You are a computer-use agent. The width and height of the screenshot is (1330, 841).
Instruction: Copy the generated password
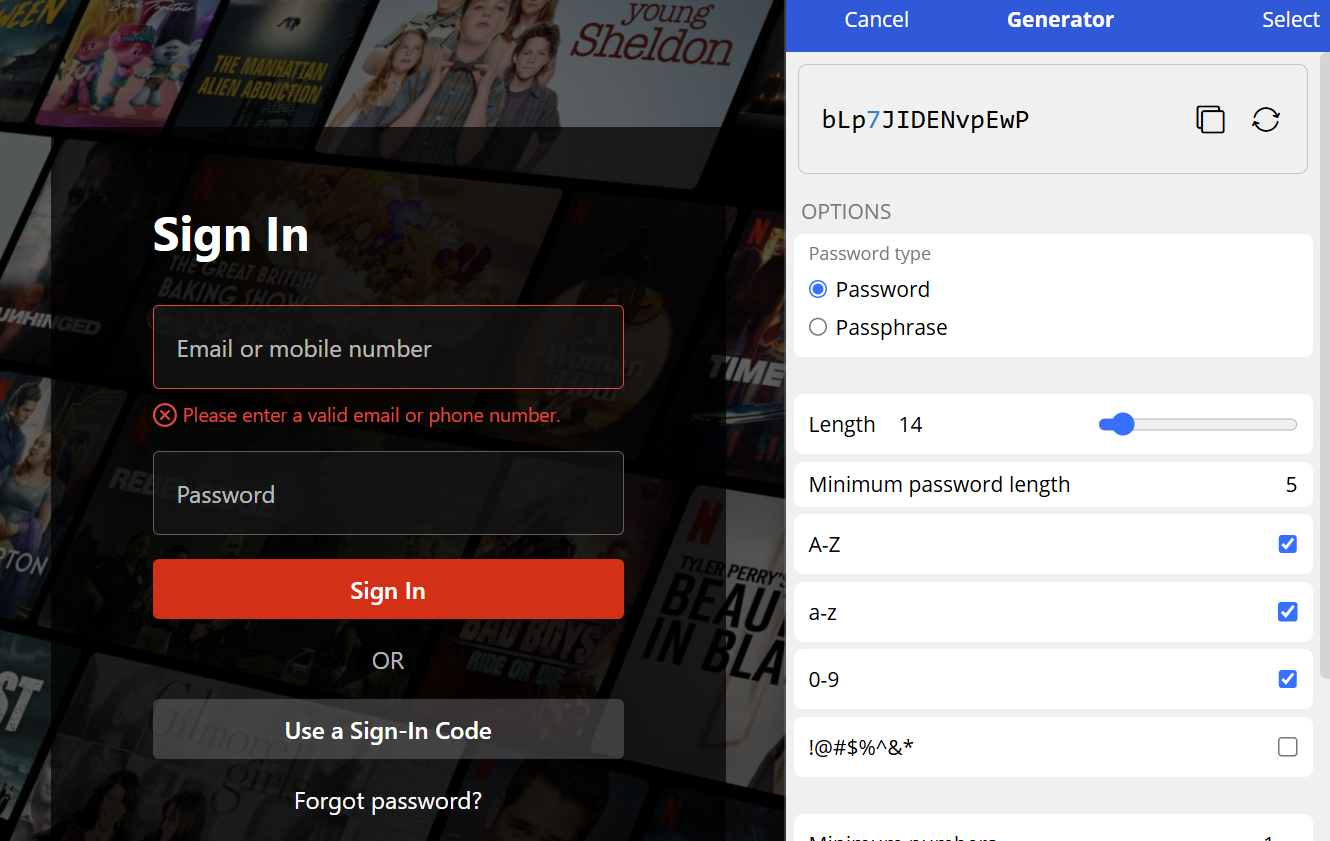[1210, 120]
